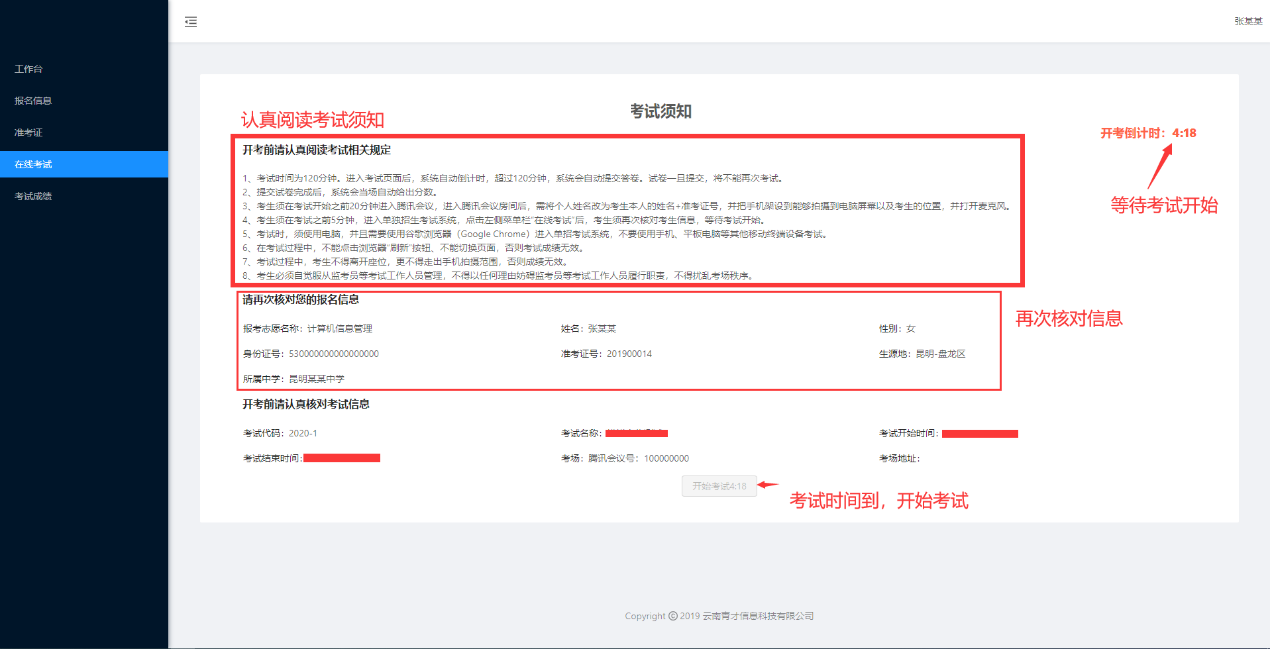
Task: Click the 身份证号 number value
Action: (x=333, y=354)
